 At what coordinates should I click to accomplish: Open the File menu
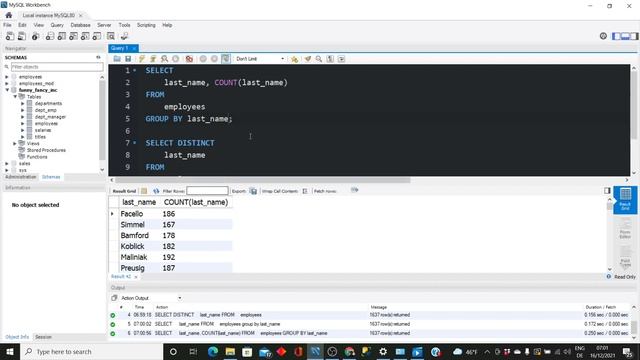point(7,25)
